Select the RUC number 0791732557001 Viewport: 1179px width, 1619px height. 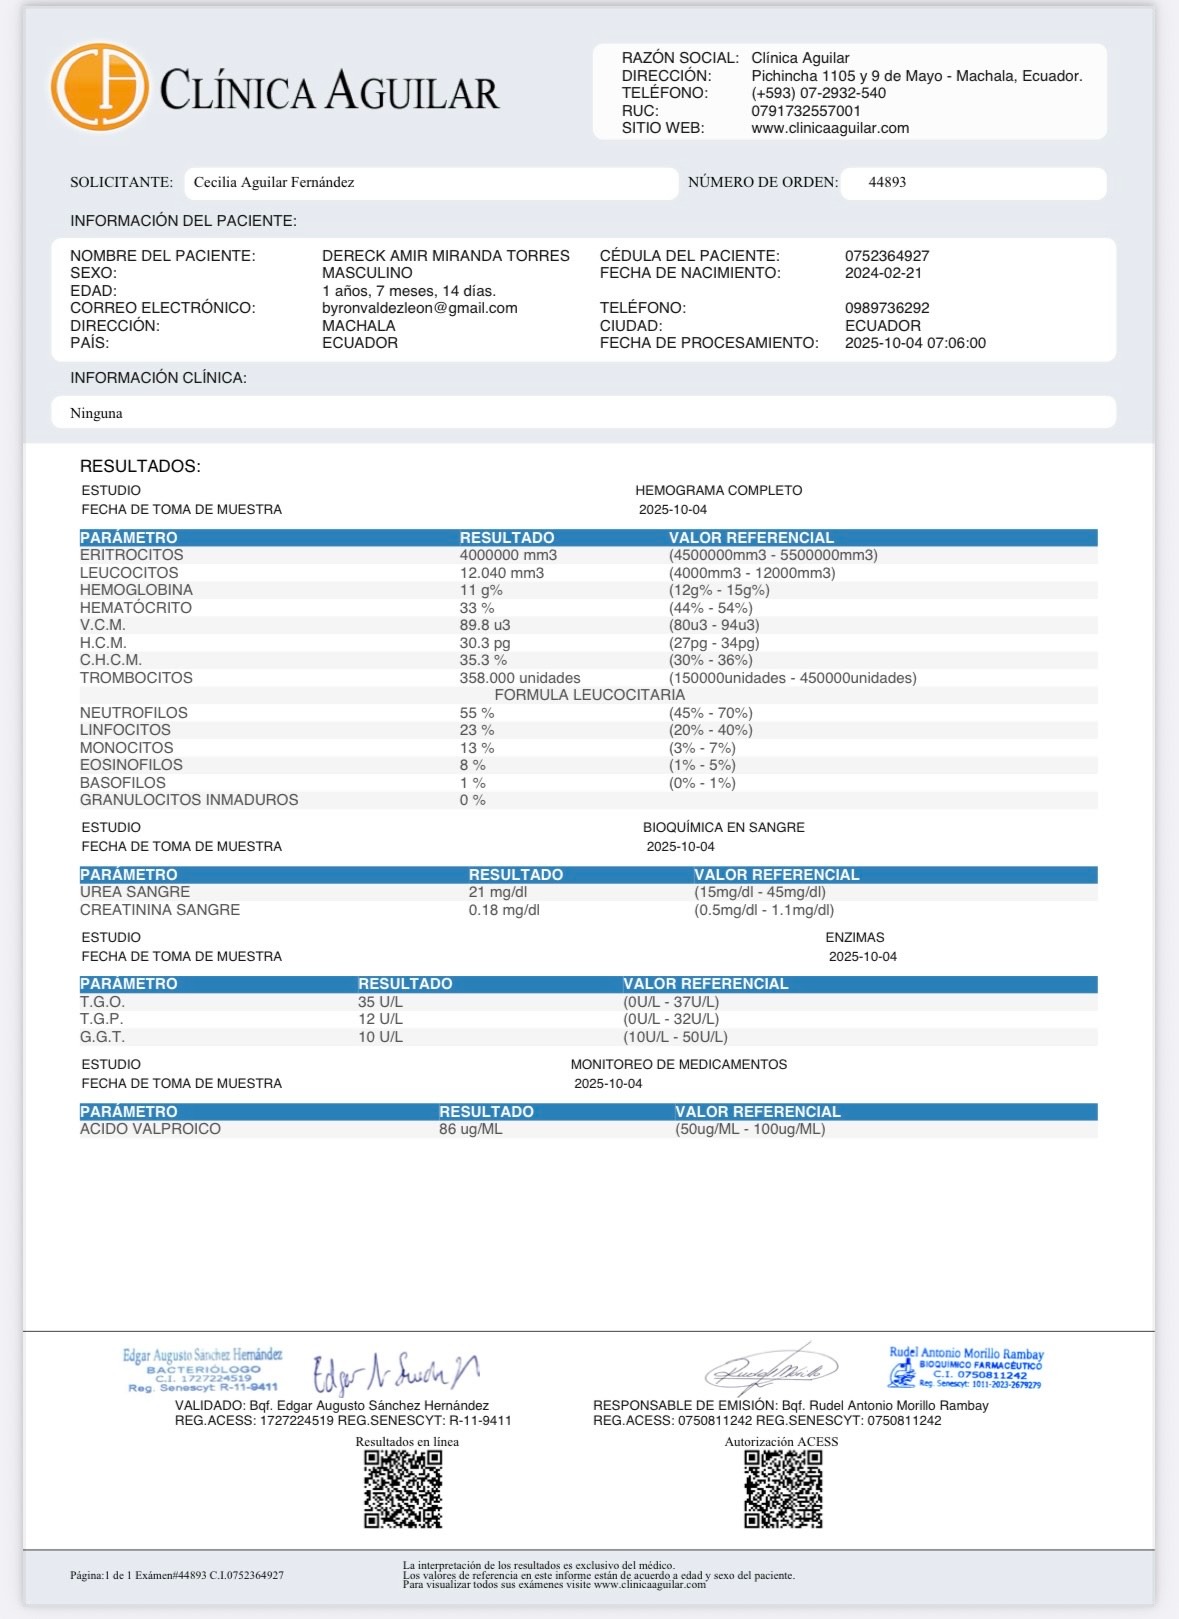pyautogui.click(x=806, y=111)
